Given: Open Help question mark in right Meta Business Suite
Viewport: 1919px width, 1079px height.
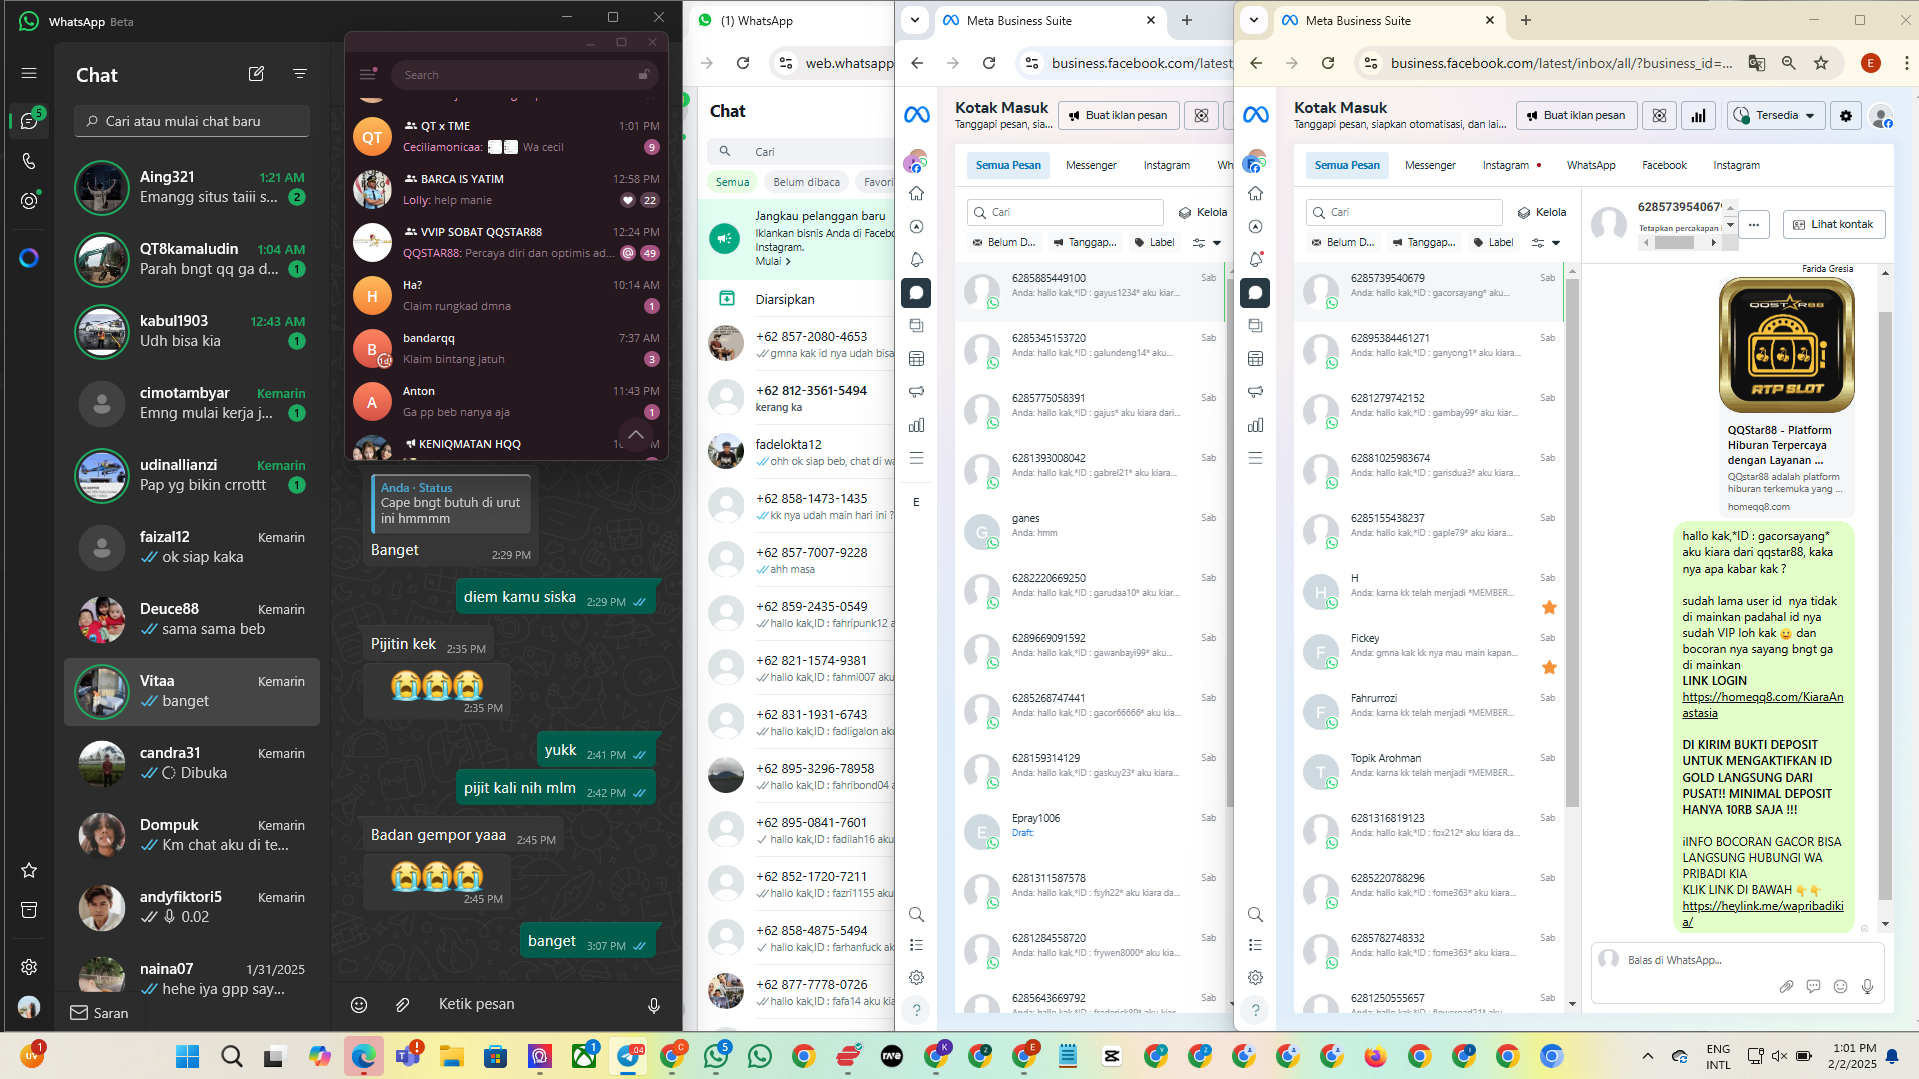Looking at the screenshot, I should click(x=1255, y=1010).
